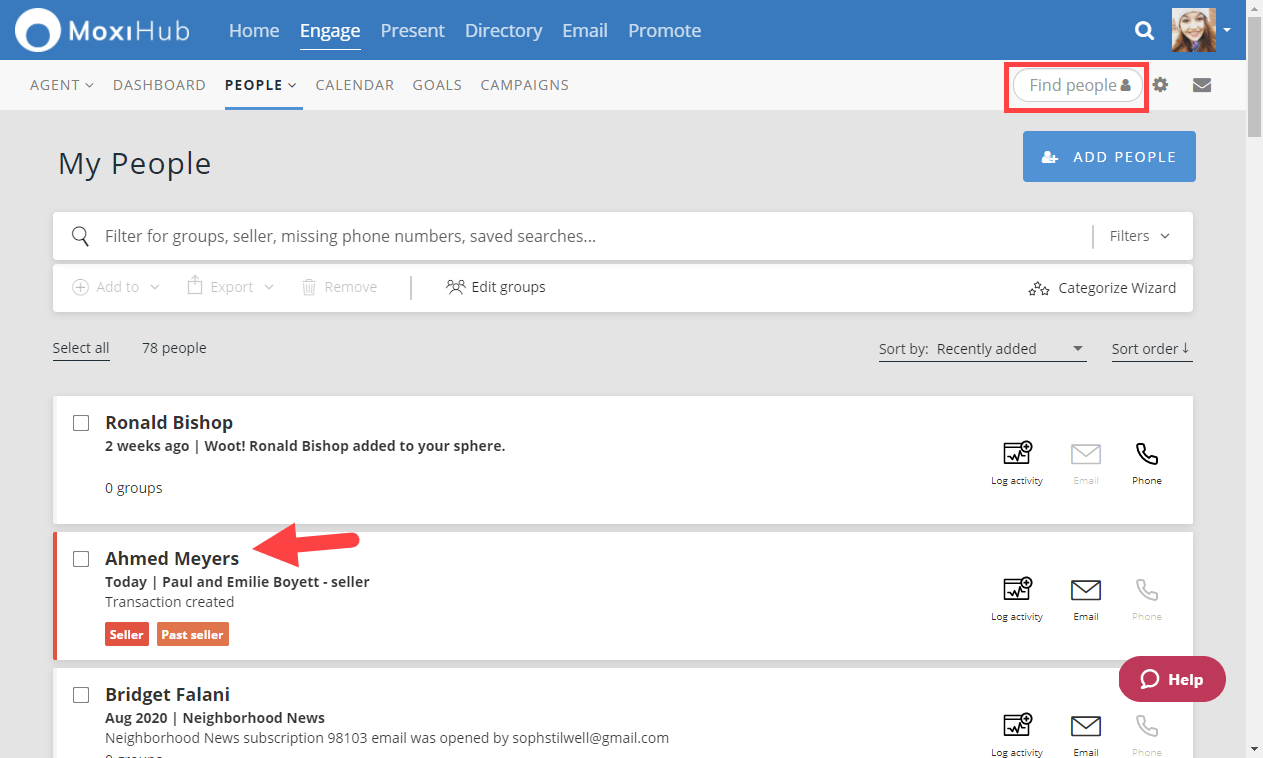Image resolution: width=1263 pixels, height=758 pixels.
Task: Email Ahmed Meyers using the envelope icon
Action: [x=1086, y=595]
